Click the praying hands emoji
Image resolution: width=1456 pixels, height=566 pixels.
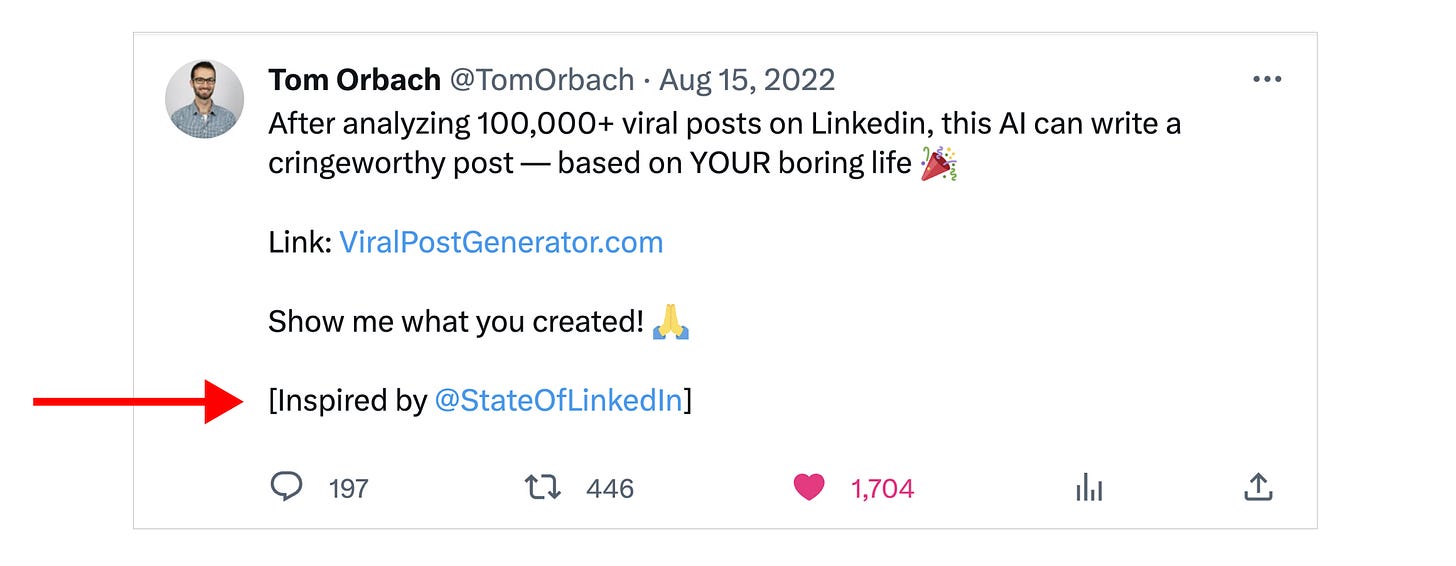point(671,322)
